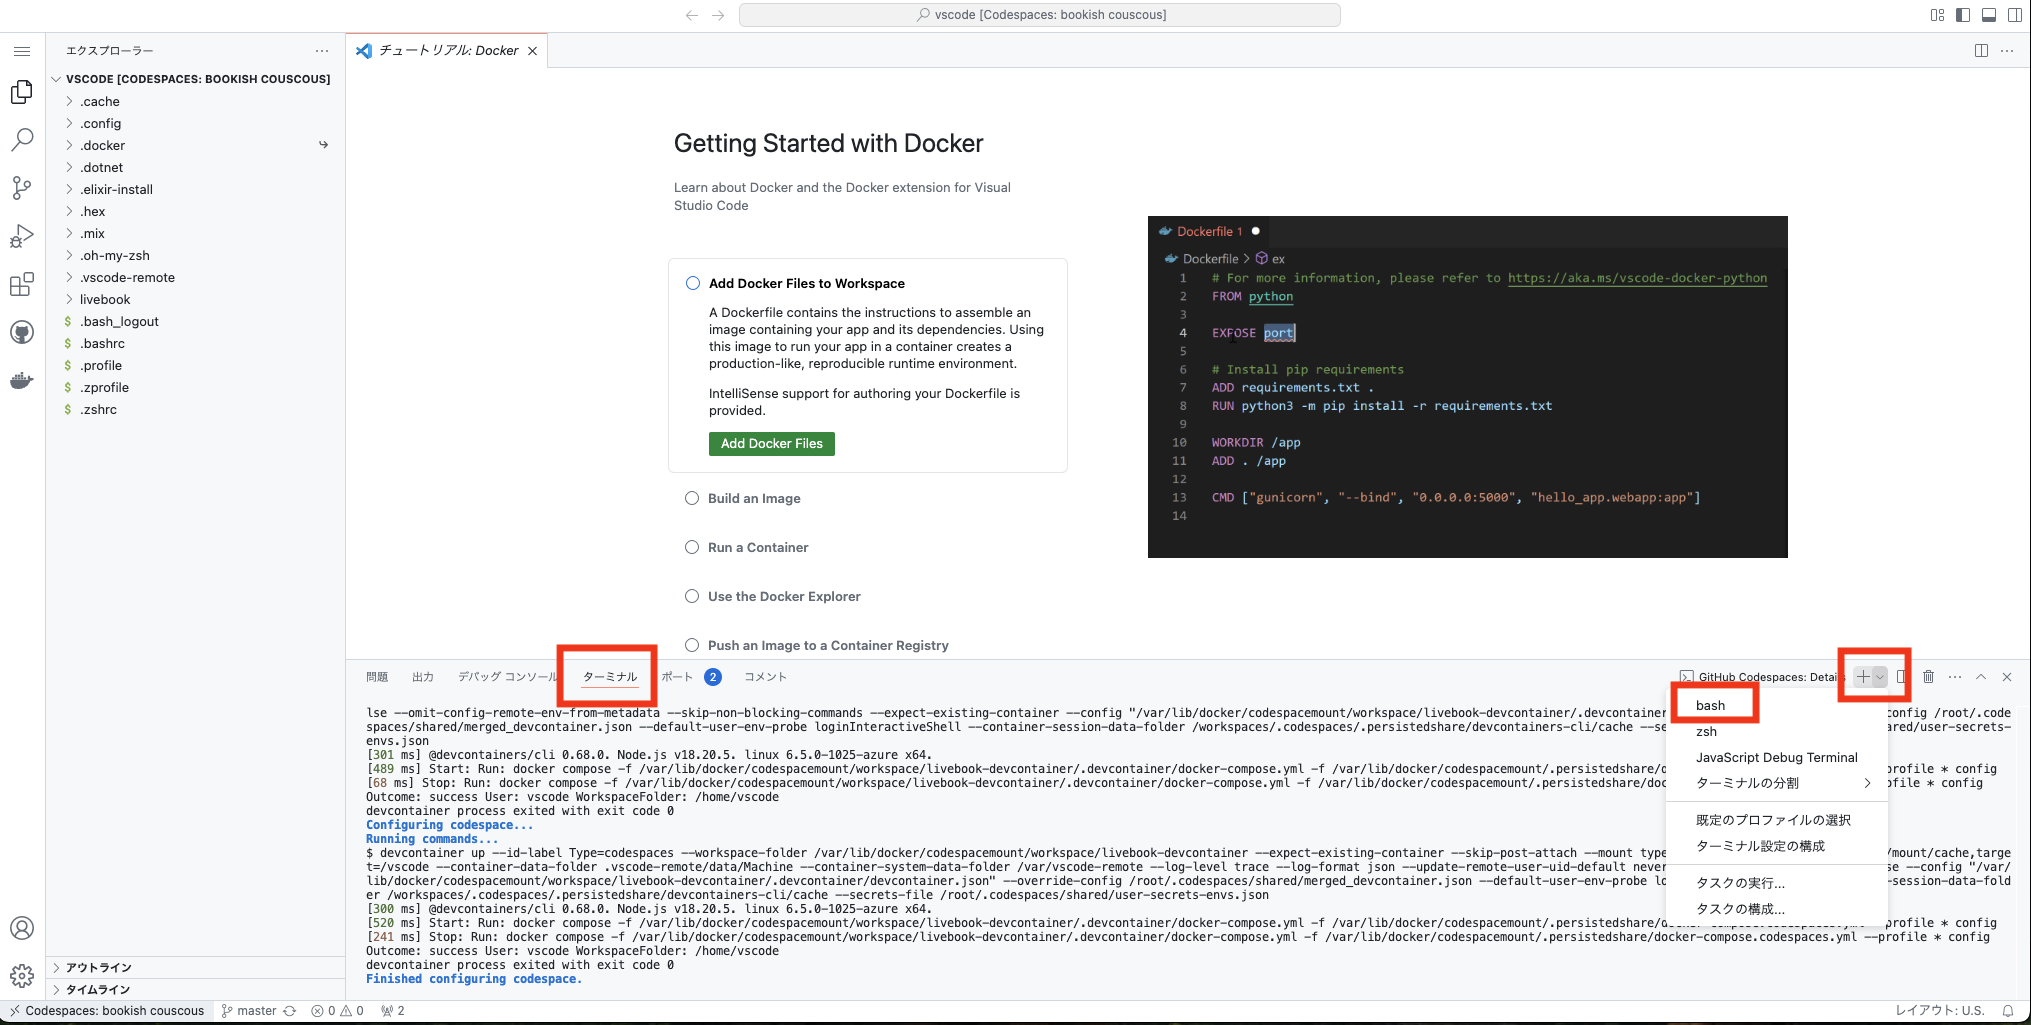Screen dimensions: 2031x1025
Task: Expand the タイムライン section
Action: coord(195,990)
